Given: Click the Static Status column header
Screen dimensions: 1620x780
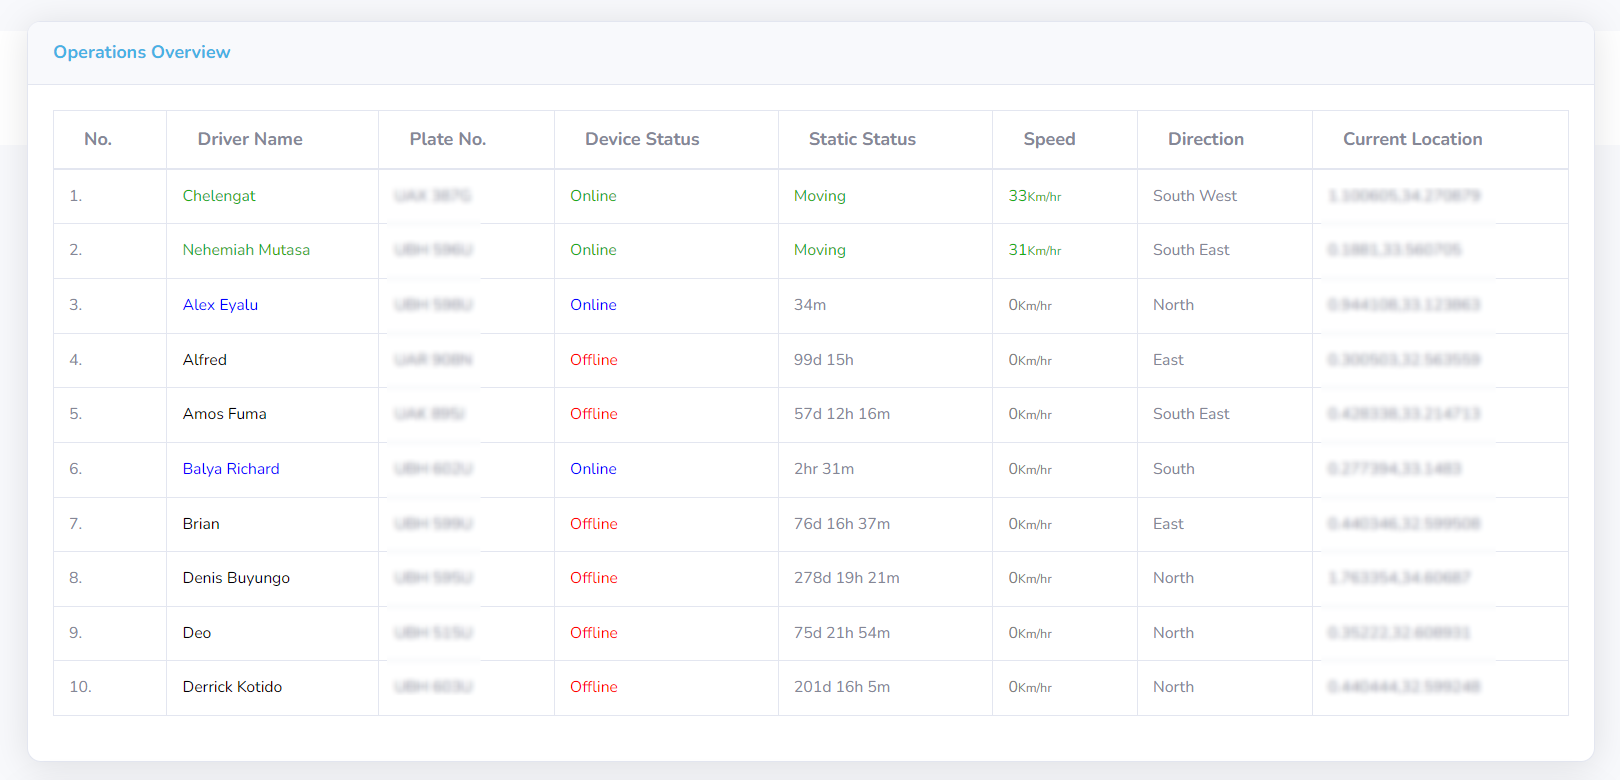Looking at the screenshot, I should point(862,139).
